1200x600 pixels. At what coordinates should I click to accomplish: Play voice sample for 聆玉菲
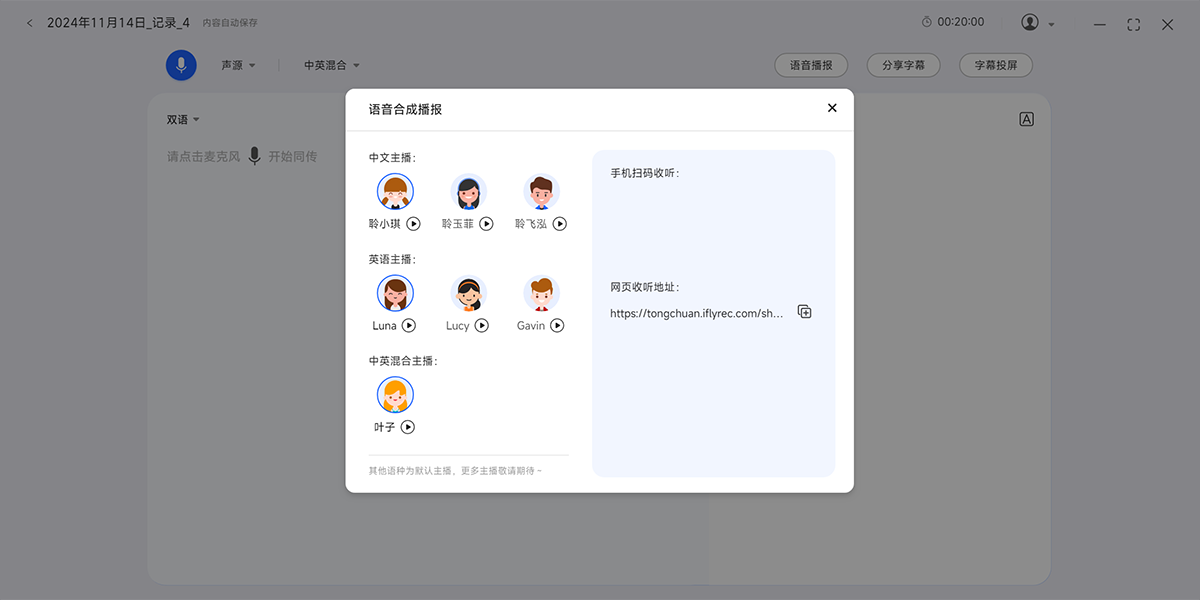(486, 224)
